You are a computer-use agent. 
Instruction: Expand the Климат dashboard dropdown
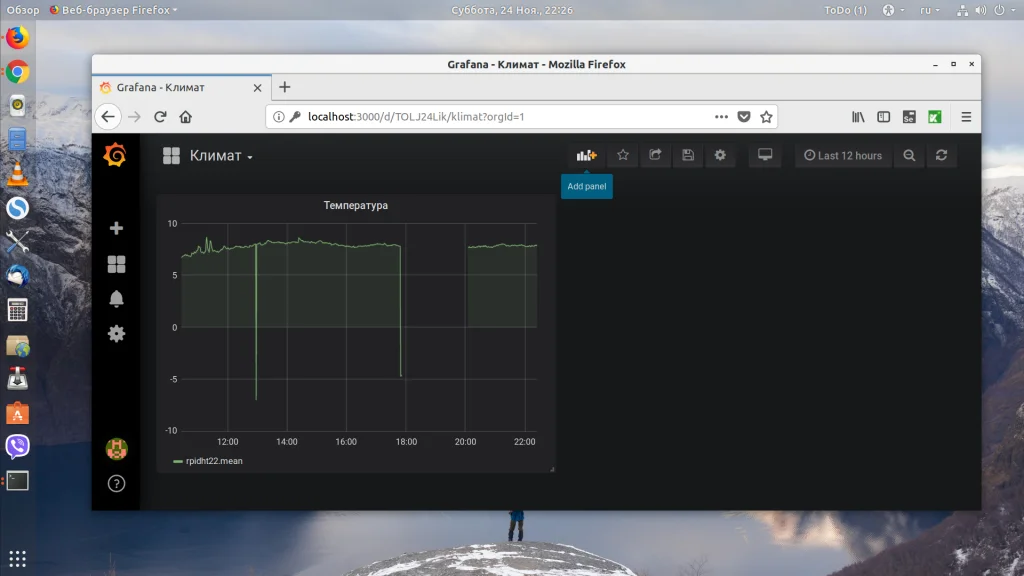point(221,156)
